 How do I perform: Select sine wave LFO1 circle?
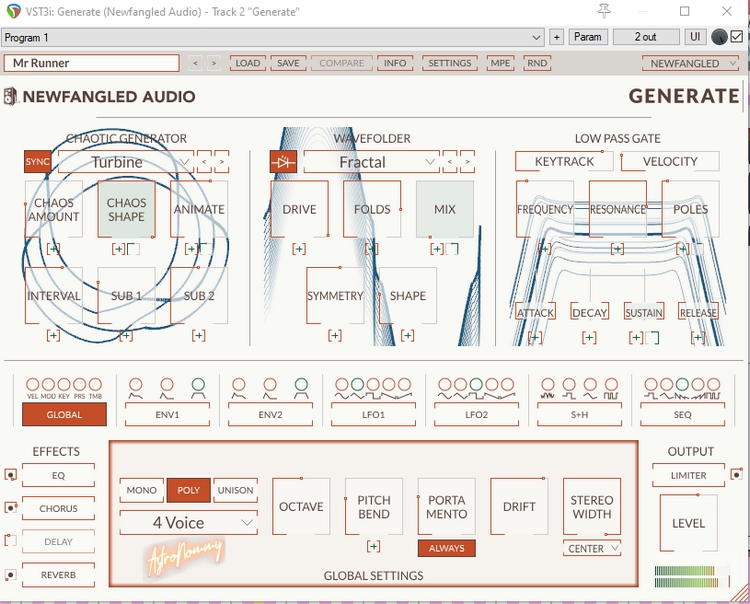click(342, 384)
